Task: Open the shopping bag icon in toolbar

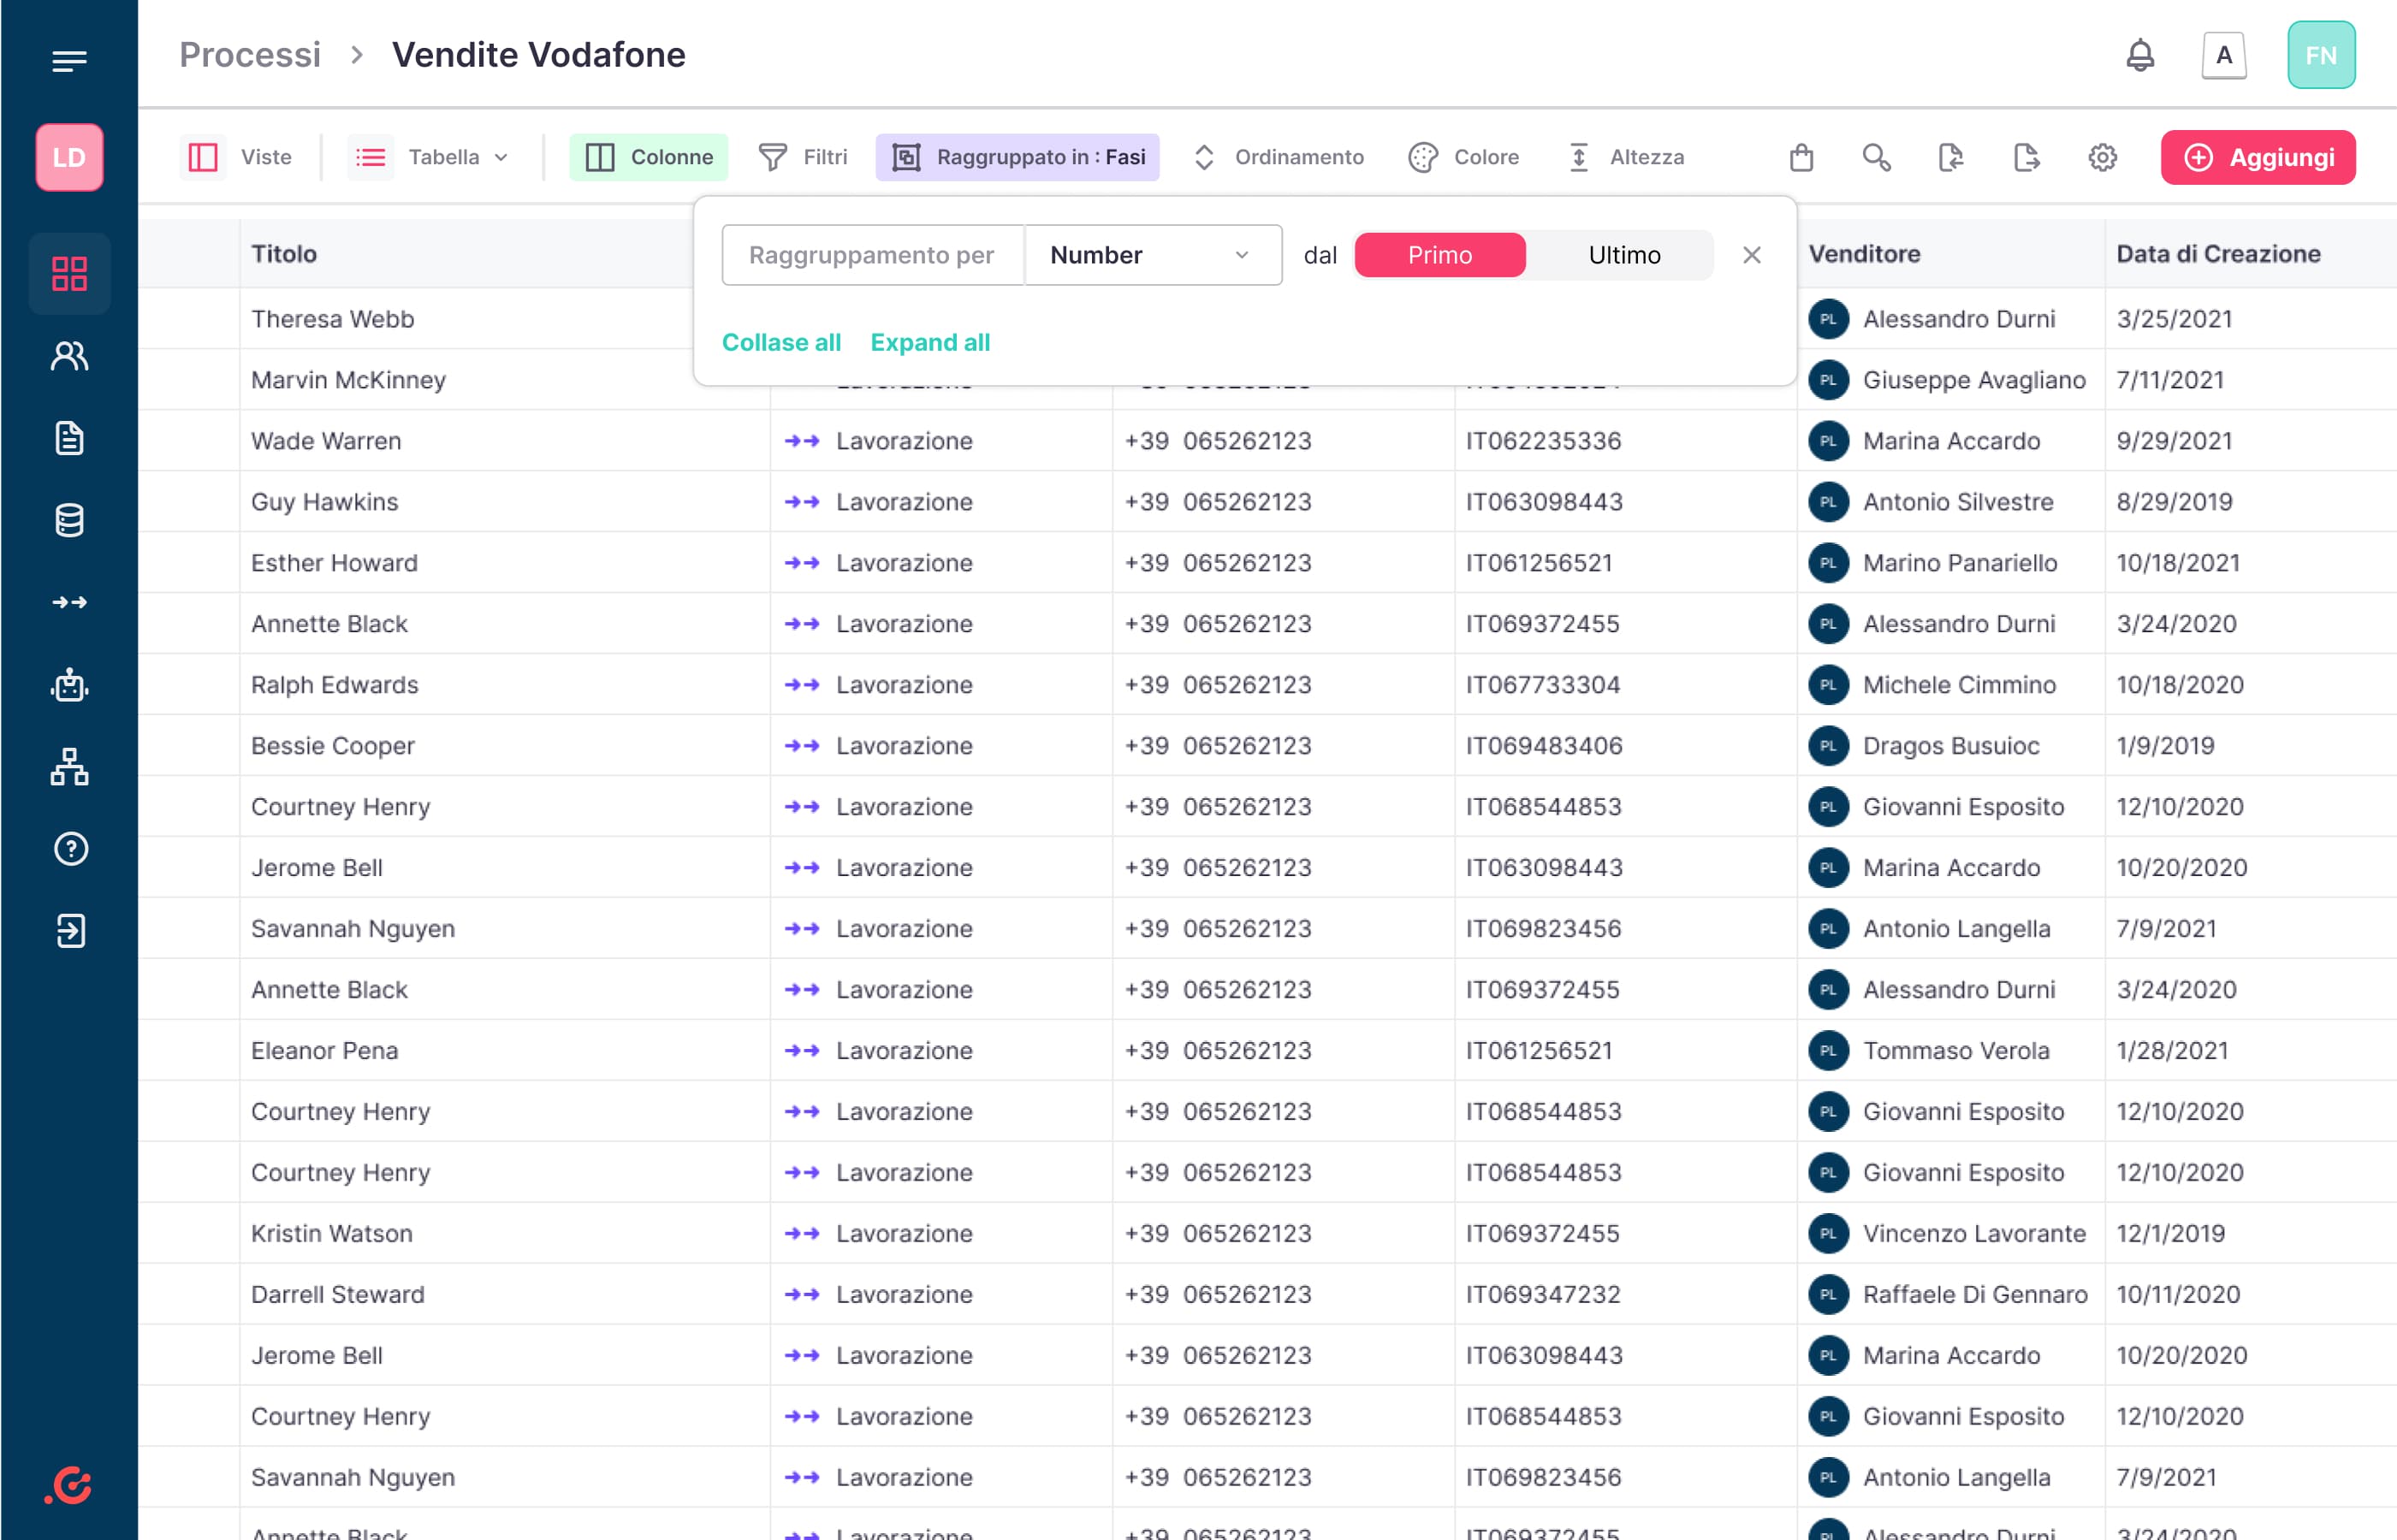Action: tap(1801, 157)
